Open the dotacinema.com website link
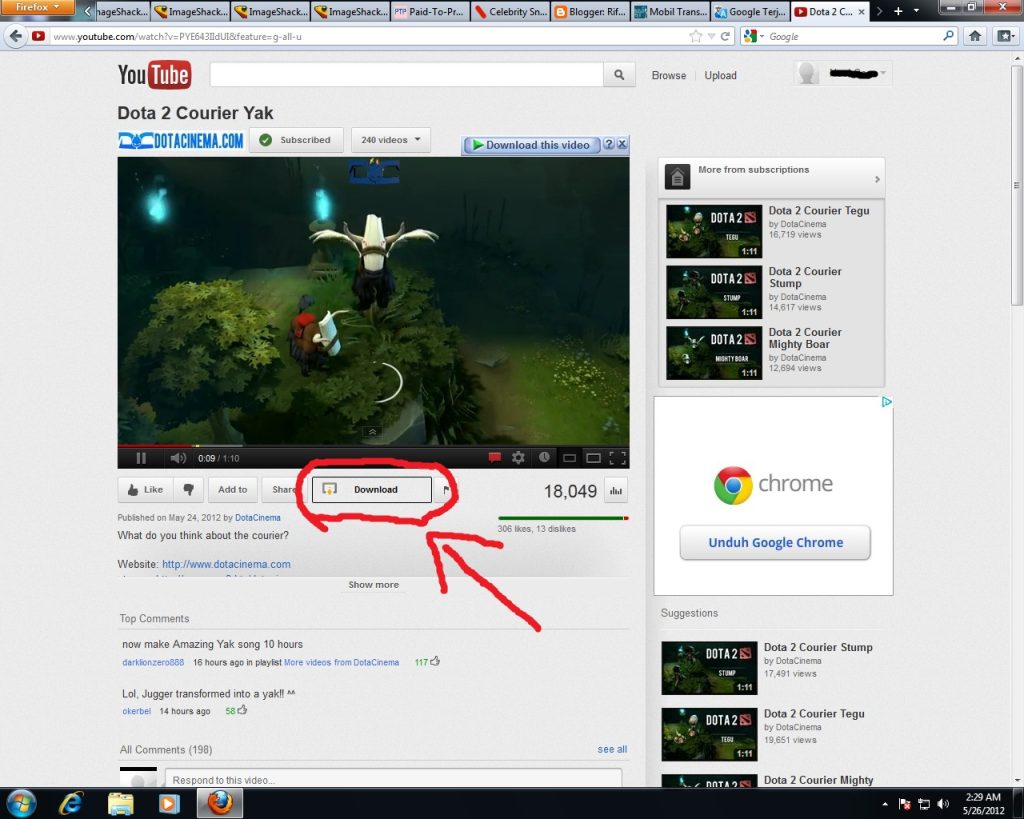1024x819 pixels. 226,564
